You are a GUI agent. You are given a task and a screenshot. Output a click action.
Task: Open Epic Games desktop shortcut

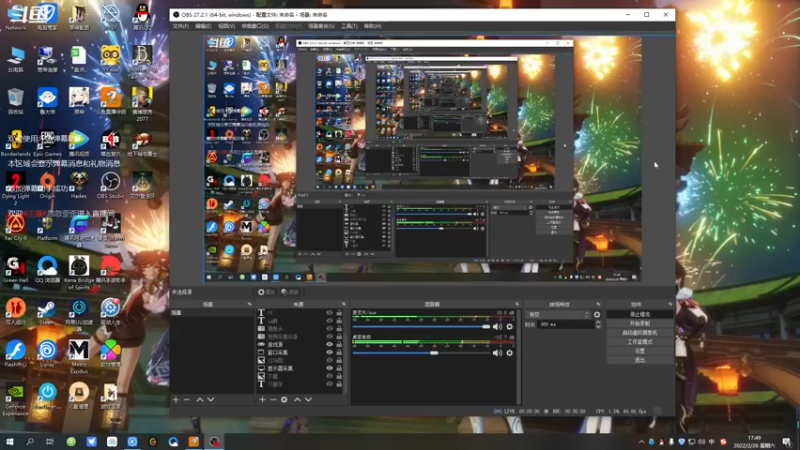[x=47, y=143]
